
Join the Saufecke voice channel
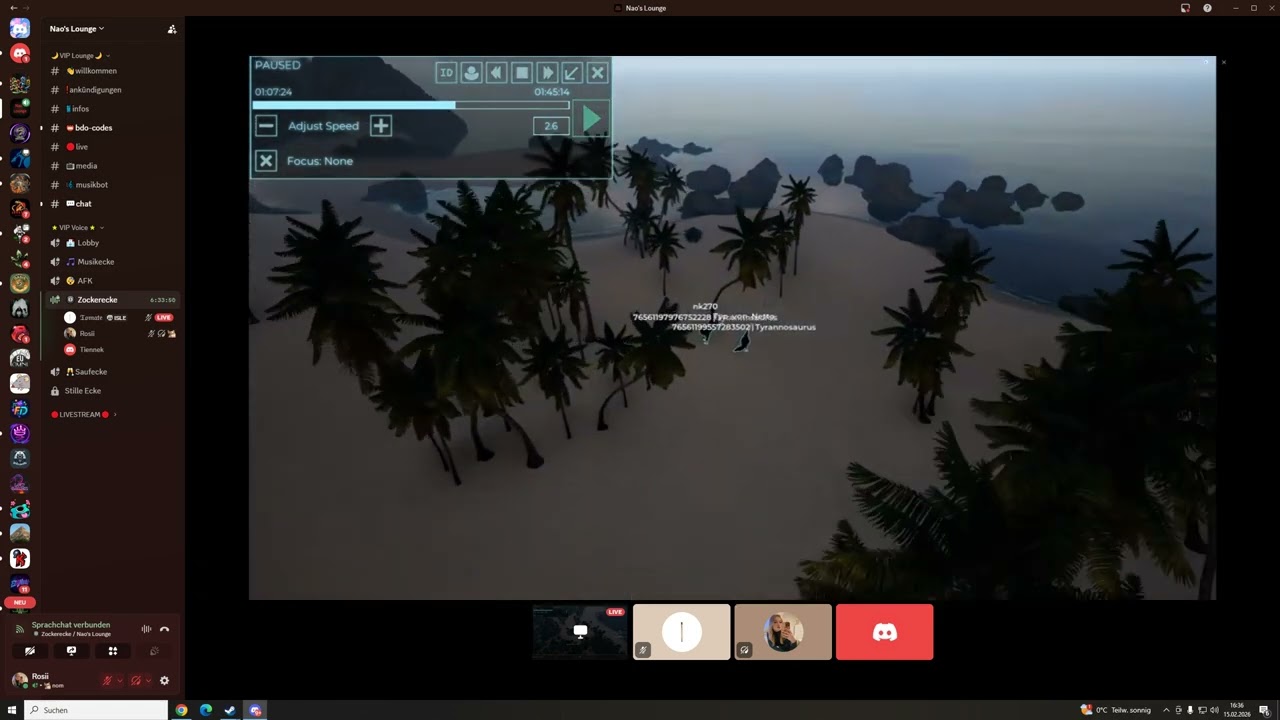[113, 372]
